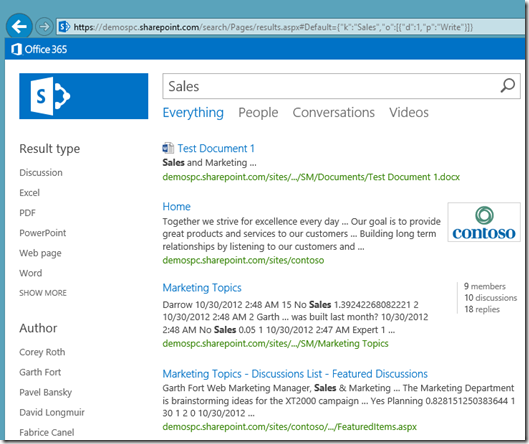Click the "18 replies" text
Screen dimensions: 529x444
tap(482, 309)
